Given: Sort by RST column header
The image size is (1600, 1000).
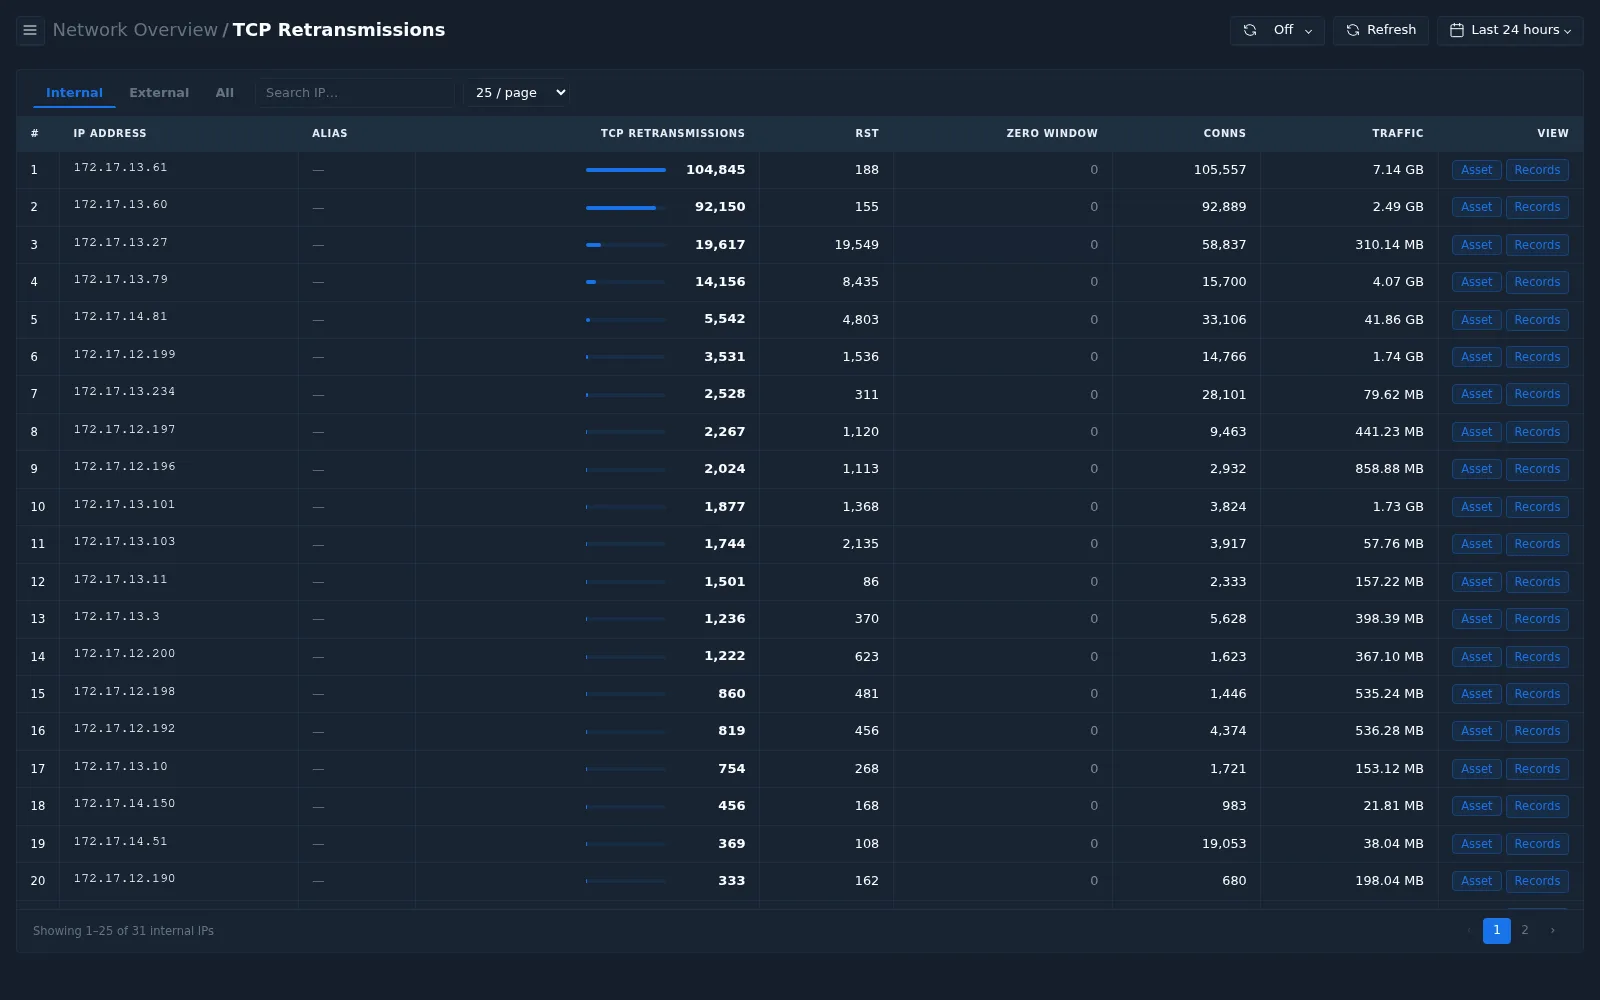Looking at the screenshot, I should 867,133.
